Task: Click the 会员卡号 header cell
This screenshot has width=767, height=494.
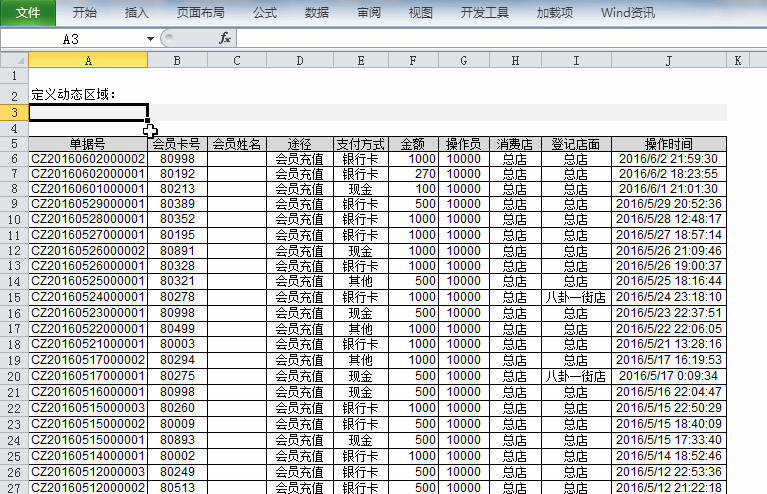Action: pos(177,144)
